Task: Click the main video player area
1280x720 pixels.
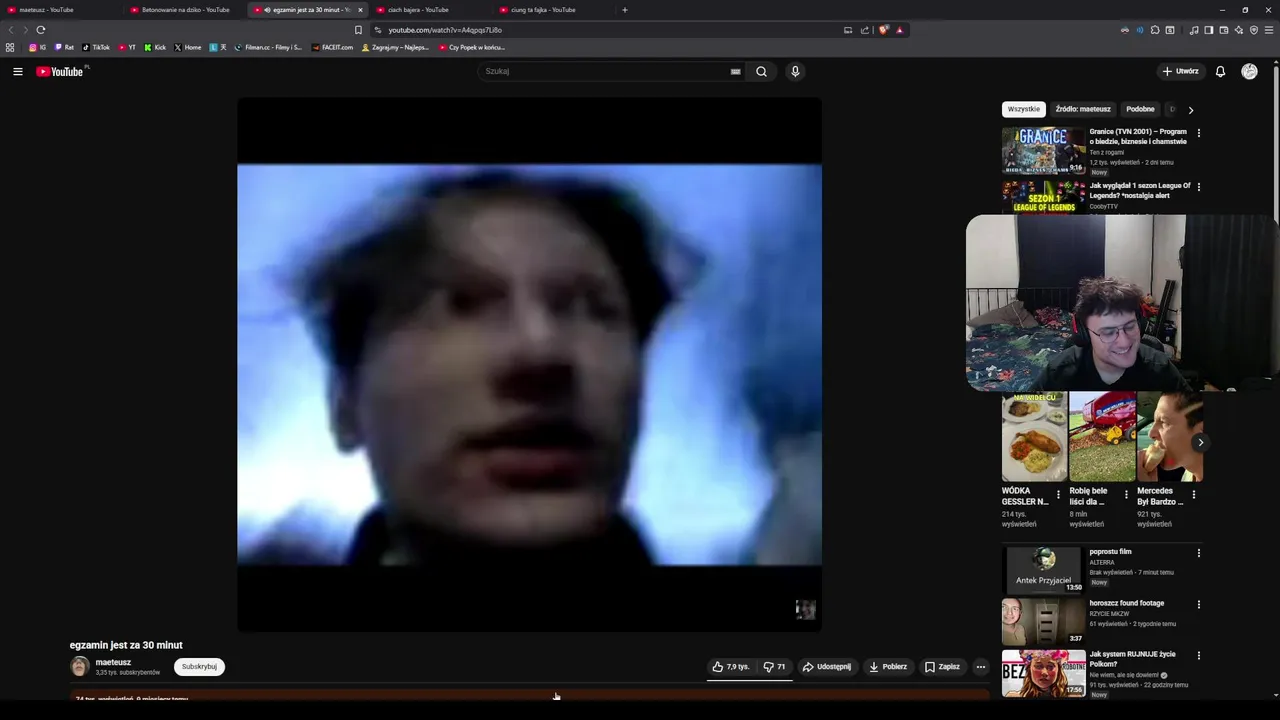Action: [529, 365]
